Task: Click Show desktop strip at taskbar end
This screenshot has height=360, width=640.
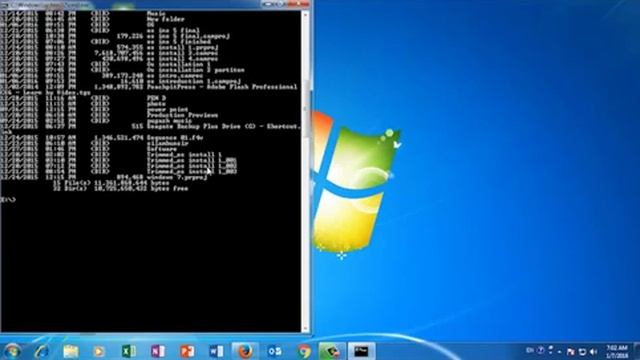Action: click(636, 351)
